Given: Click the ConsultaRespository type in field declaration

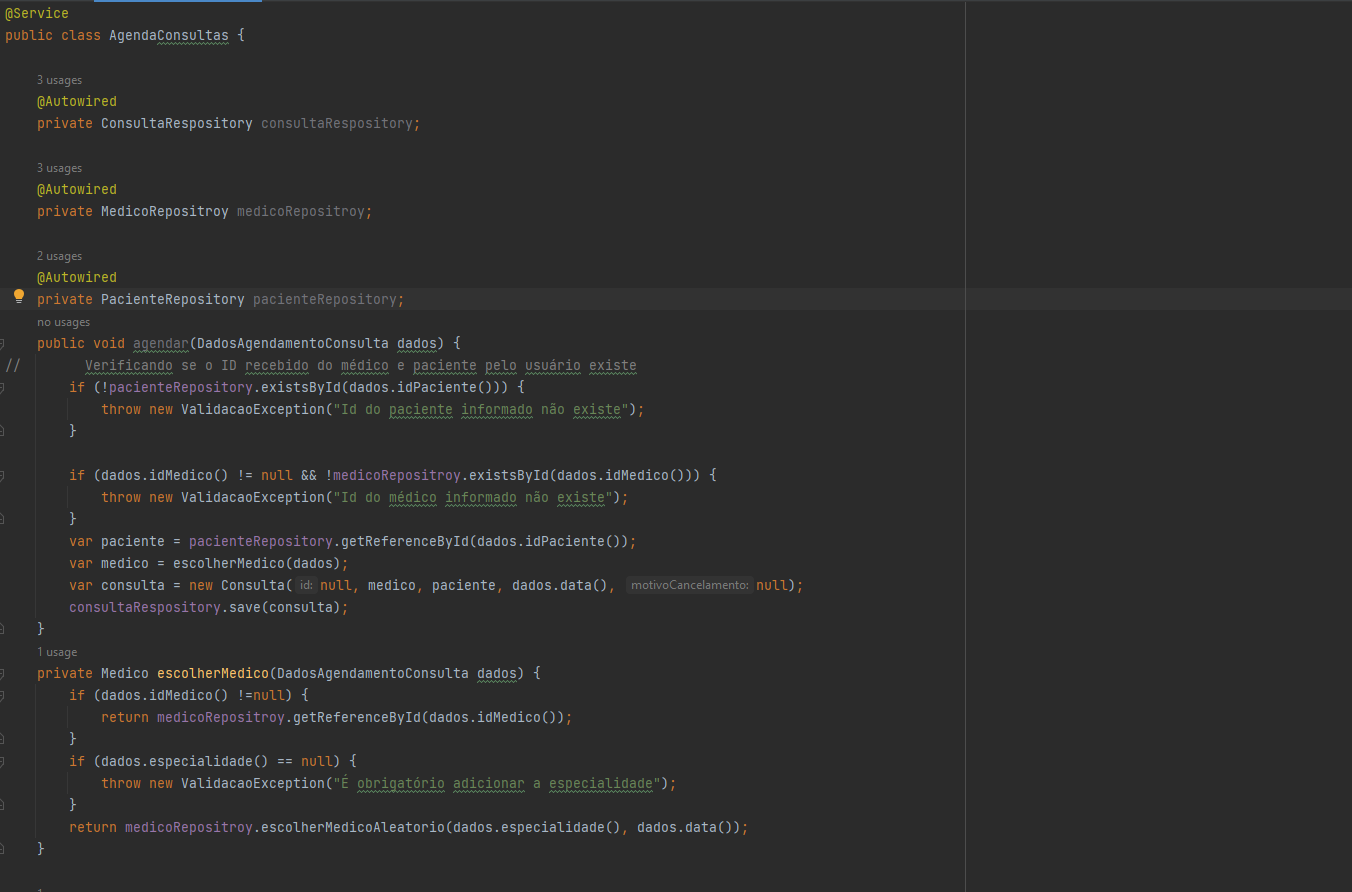Looking at the screenshot, I should point(177,123).
